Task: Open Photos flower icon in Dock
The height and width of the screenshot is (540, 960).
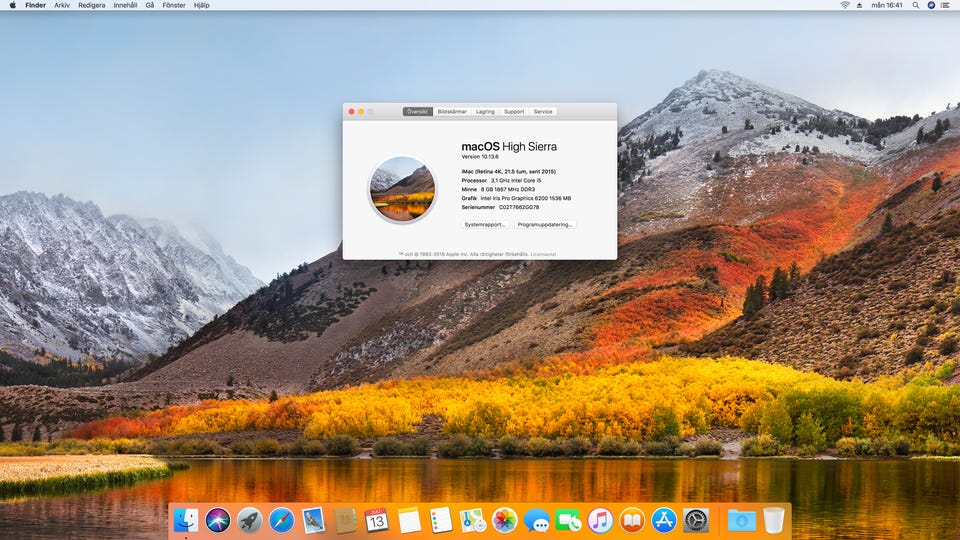Action: (x=504, y=520)
